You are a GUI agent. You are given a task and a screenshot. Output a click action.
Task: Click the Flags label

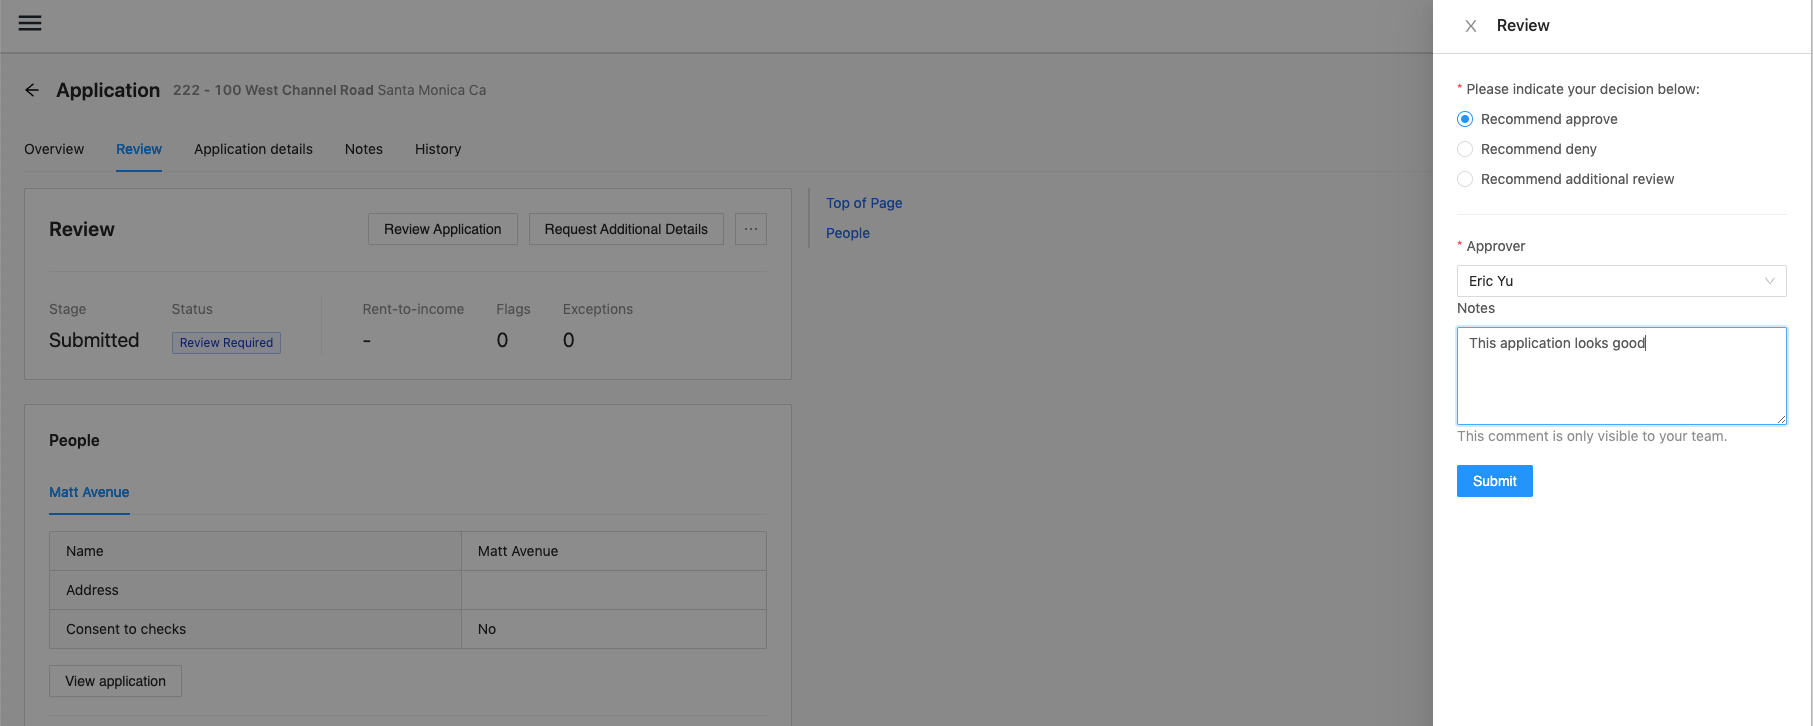click(x=513, y=309)
